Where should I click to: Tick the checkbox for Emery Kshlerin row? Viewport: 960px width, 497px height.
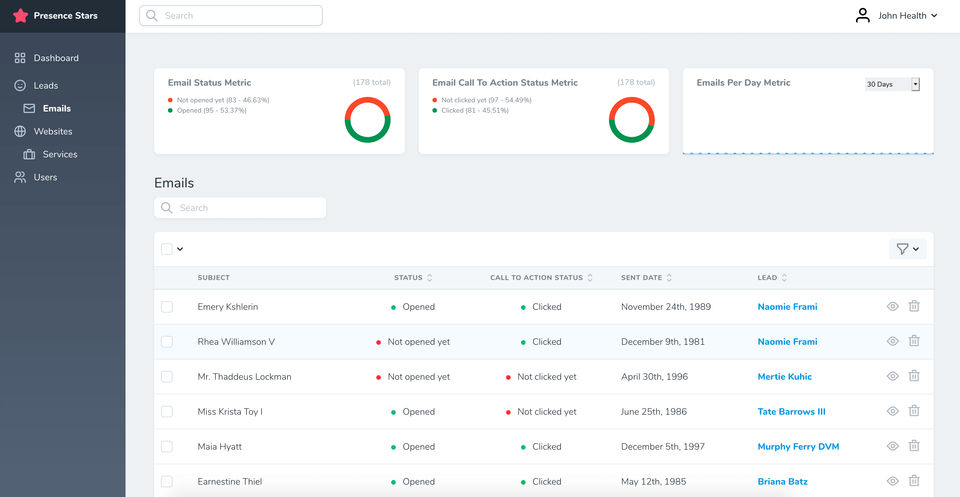[167, 307]
